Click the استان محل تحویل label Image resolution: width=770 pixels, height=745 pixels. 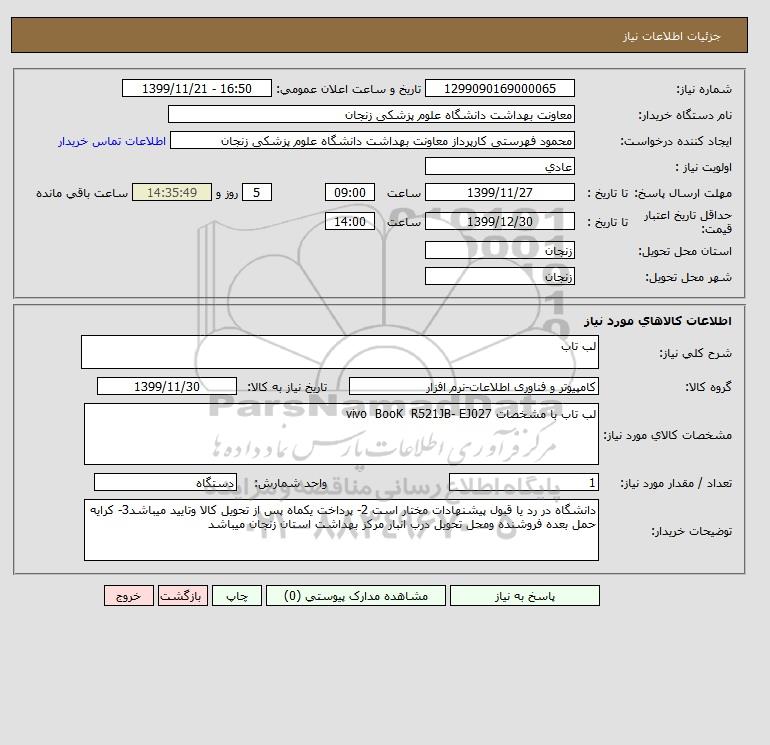pos(685,251)
